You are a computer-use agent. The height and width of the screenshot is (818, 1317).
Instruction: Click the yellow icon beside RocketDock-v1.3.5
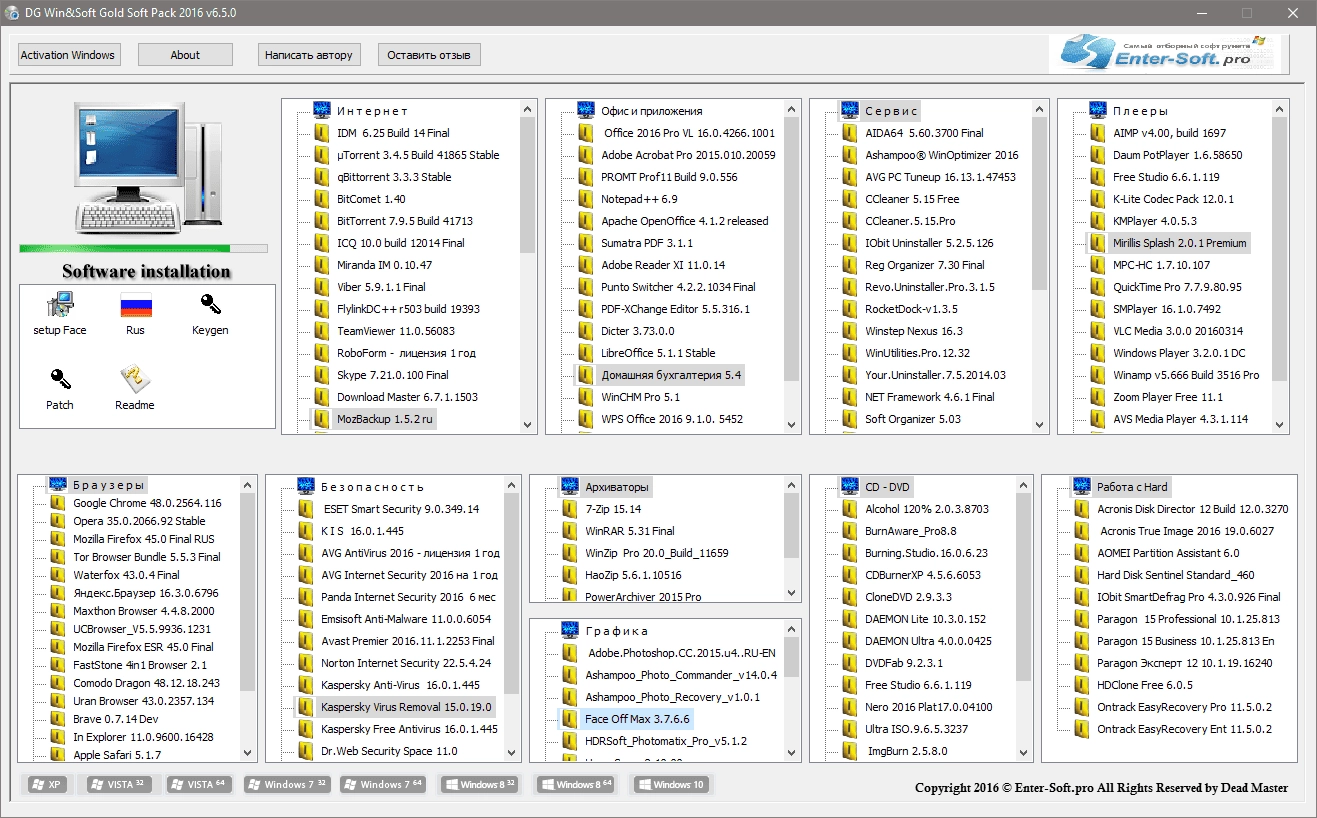[x=850, y=309]
